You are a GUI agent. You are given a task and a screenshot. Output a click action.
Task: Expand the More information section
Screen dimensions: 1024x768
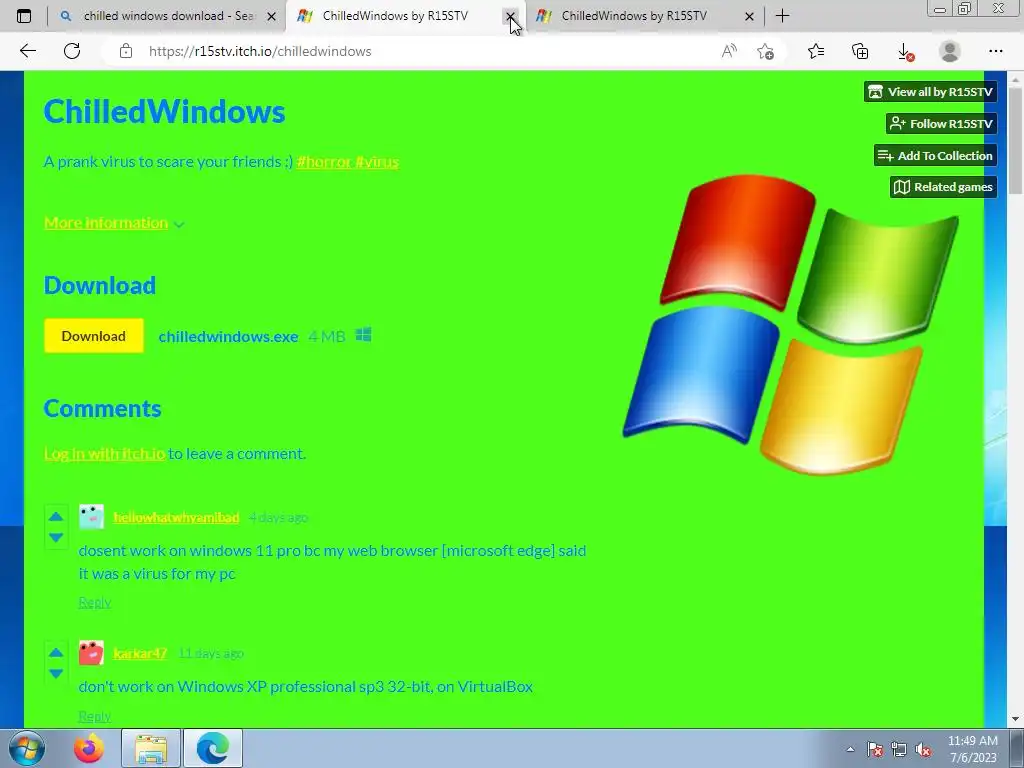click(114, 223)
